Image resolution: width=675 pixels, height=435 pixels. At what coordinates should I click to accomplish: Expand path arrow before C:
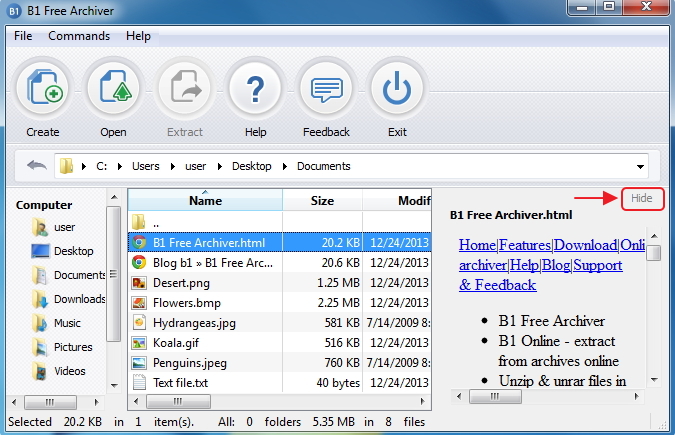(x=84, y=166)
